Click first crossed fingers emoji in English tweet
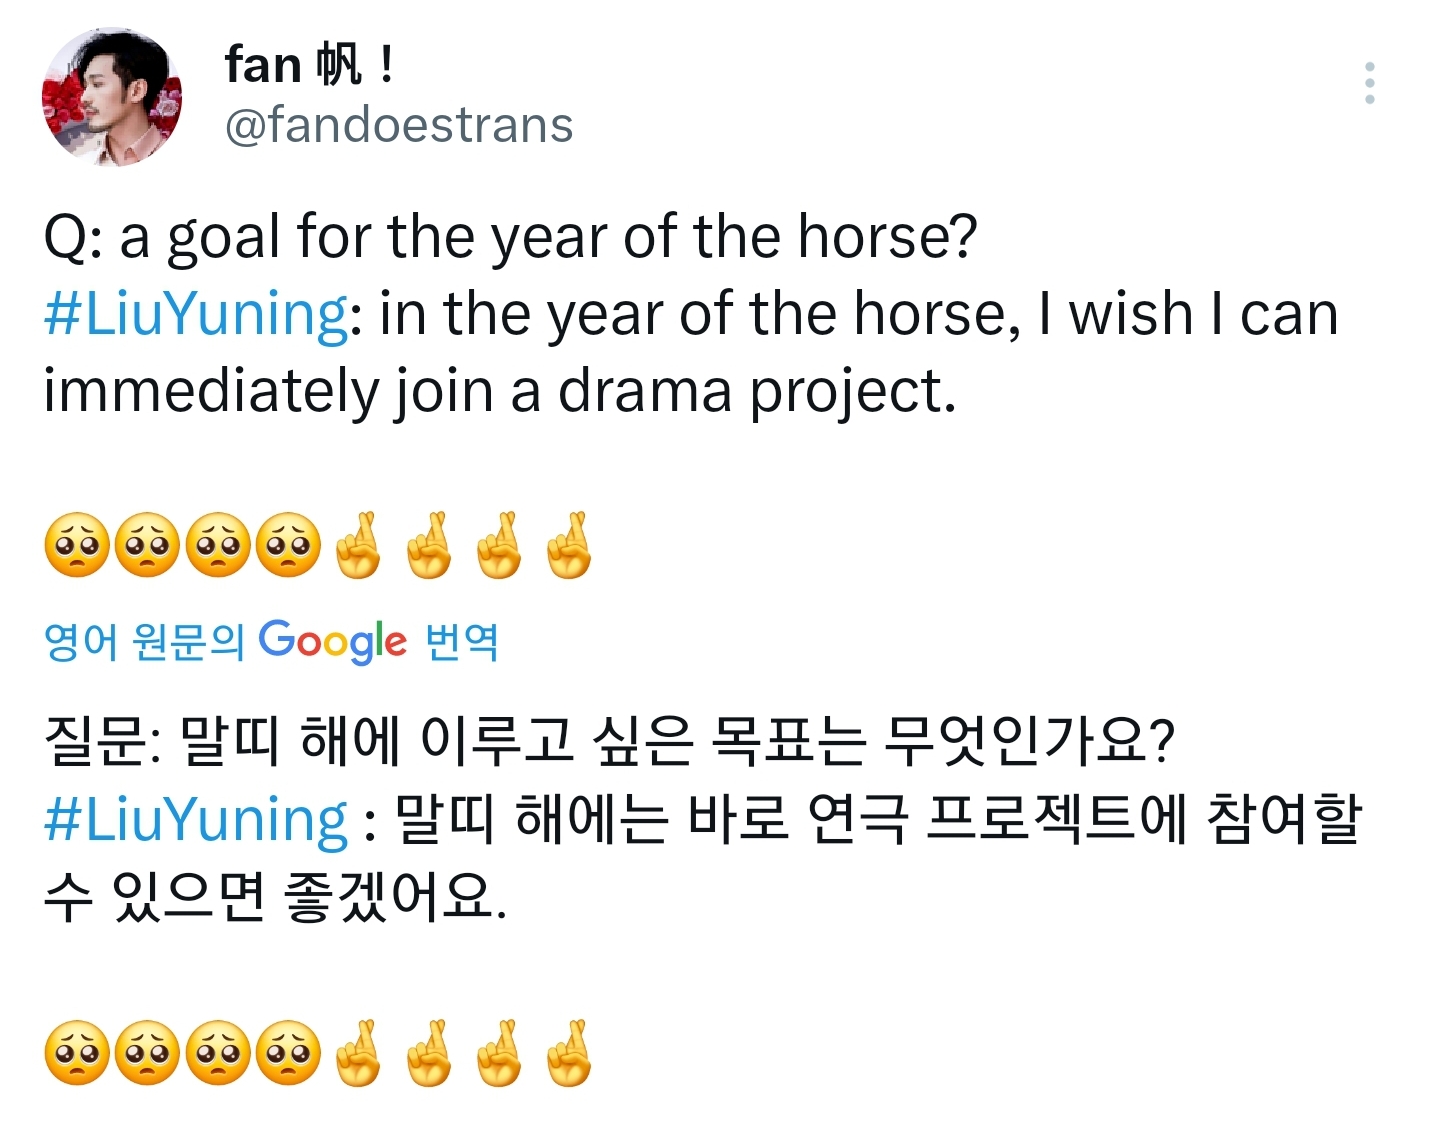1440x1141 pixels. coord(359,546)
